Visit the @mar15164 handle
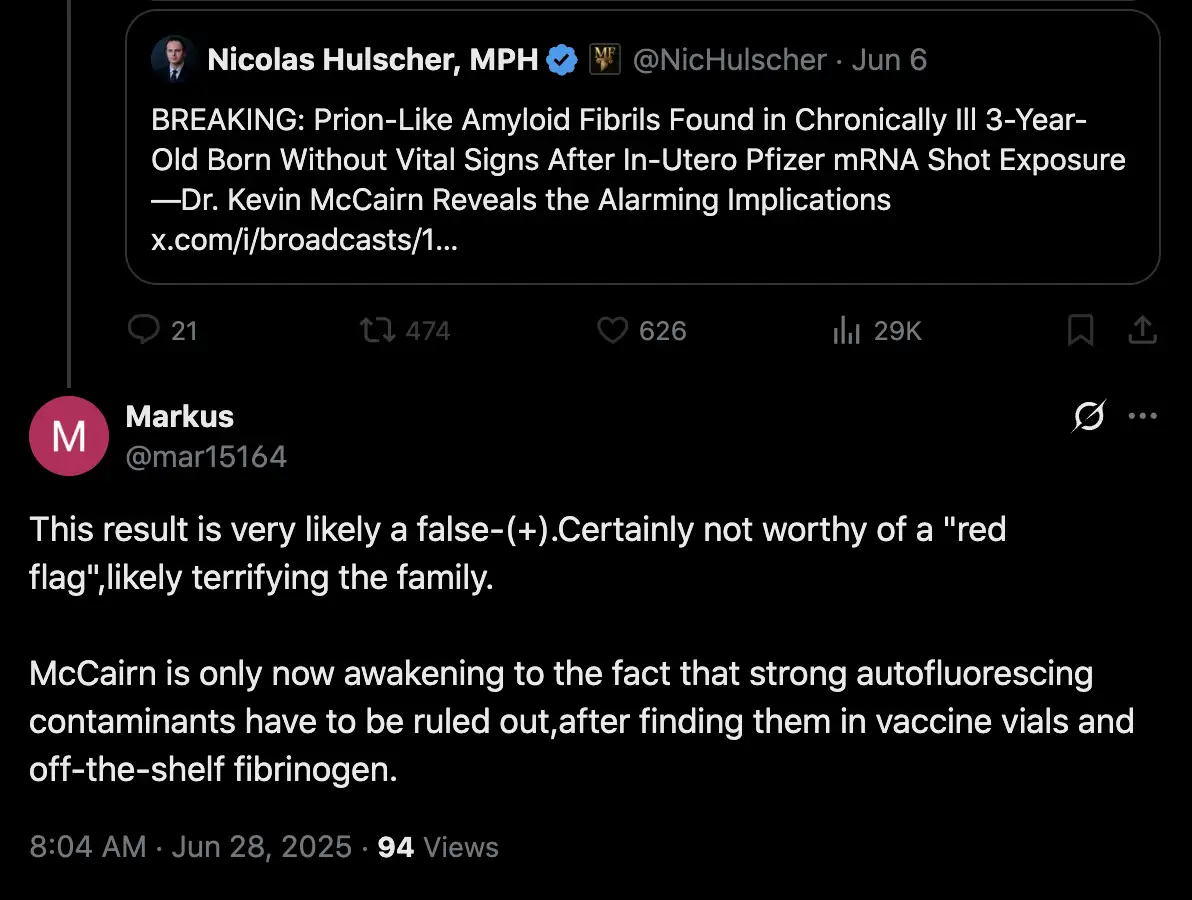1192x900 pixels. click(x=206, y=457)
